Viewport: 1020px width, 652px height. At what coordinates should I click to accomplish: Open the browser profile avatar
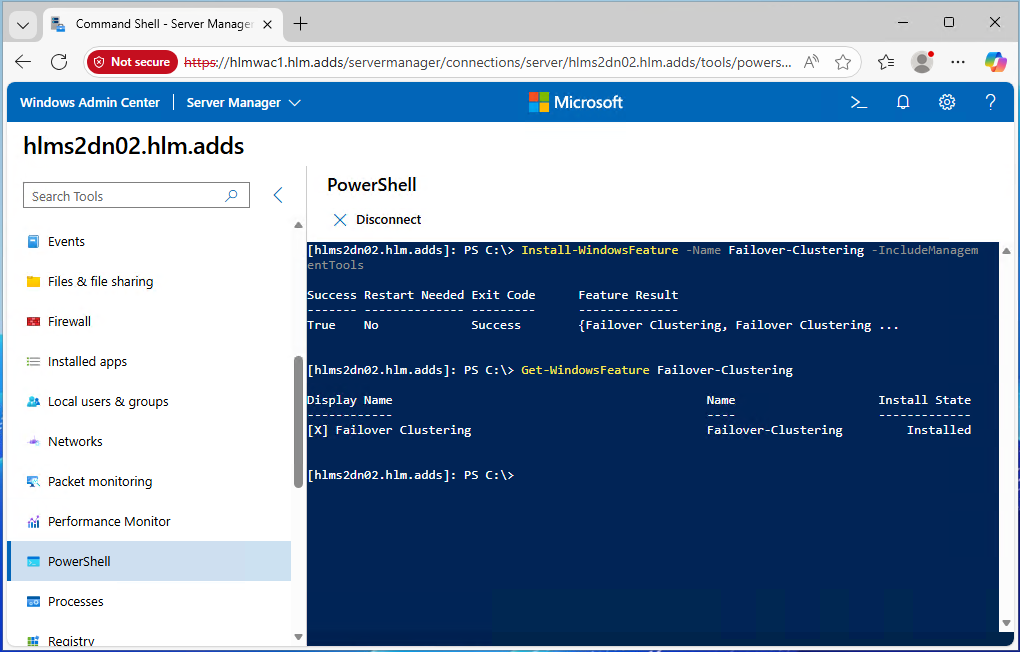click(922, 62)
